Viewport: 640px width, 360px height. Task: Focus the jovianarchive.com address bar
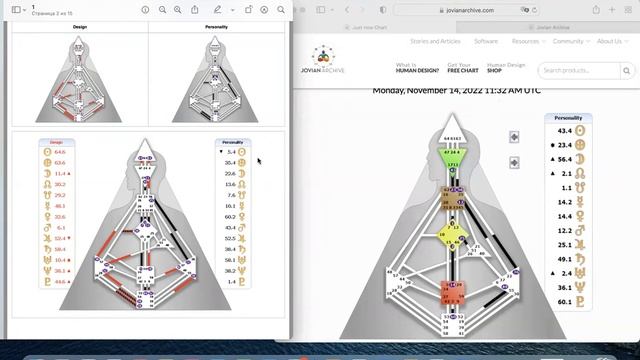tap(467, 10)
